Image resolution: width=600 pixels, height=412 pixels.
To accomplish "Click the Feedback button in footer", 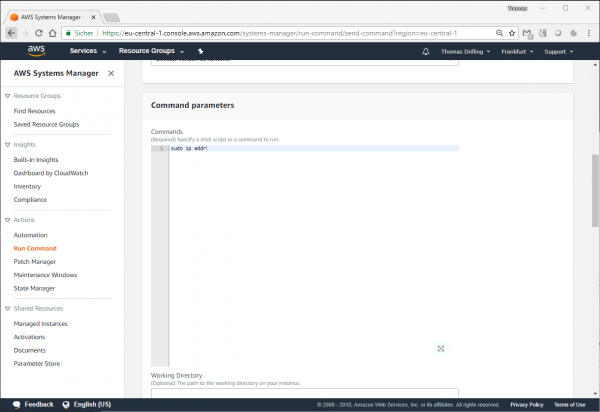I will point(33,405).
